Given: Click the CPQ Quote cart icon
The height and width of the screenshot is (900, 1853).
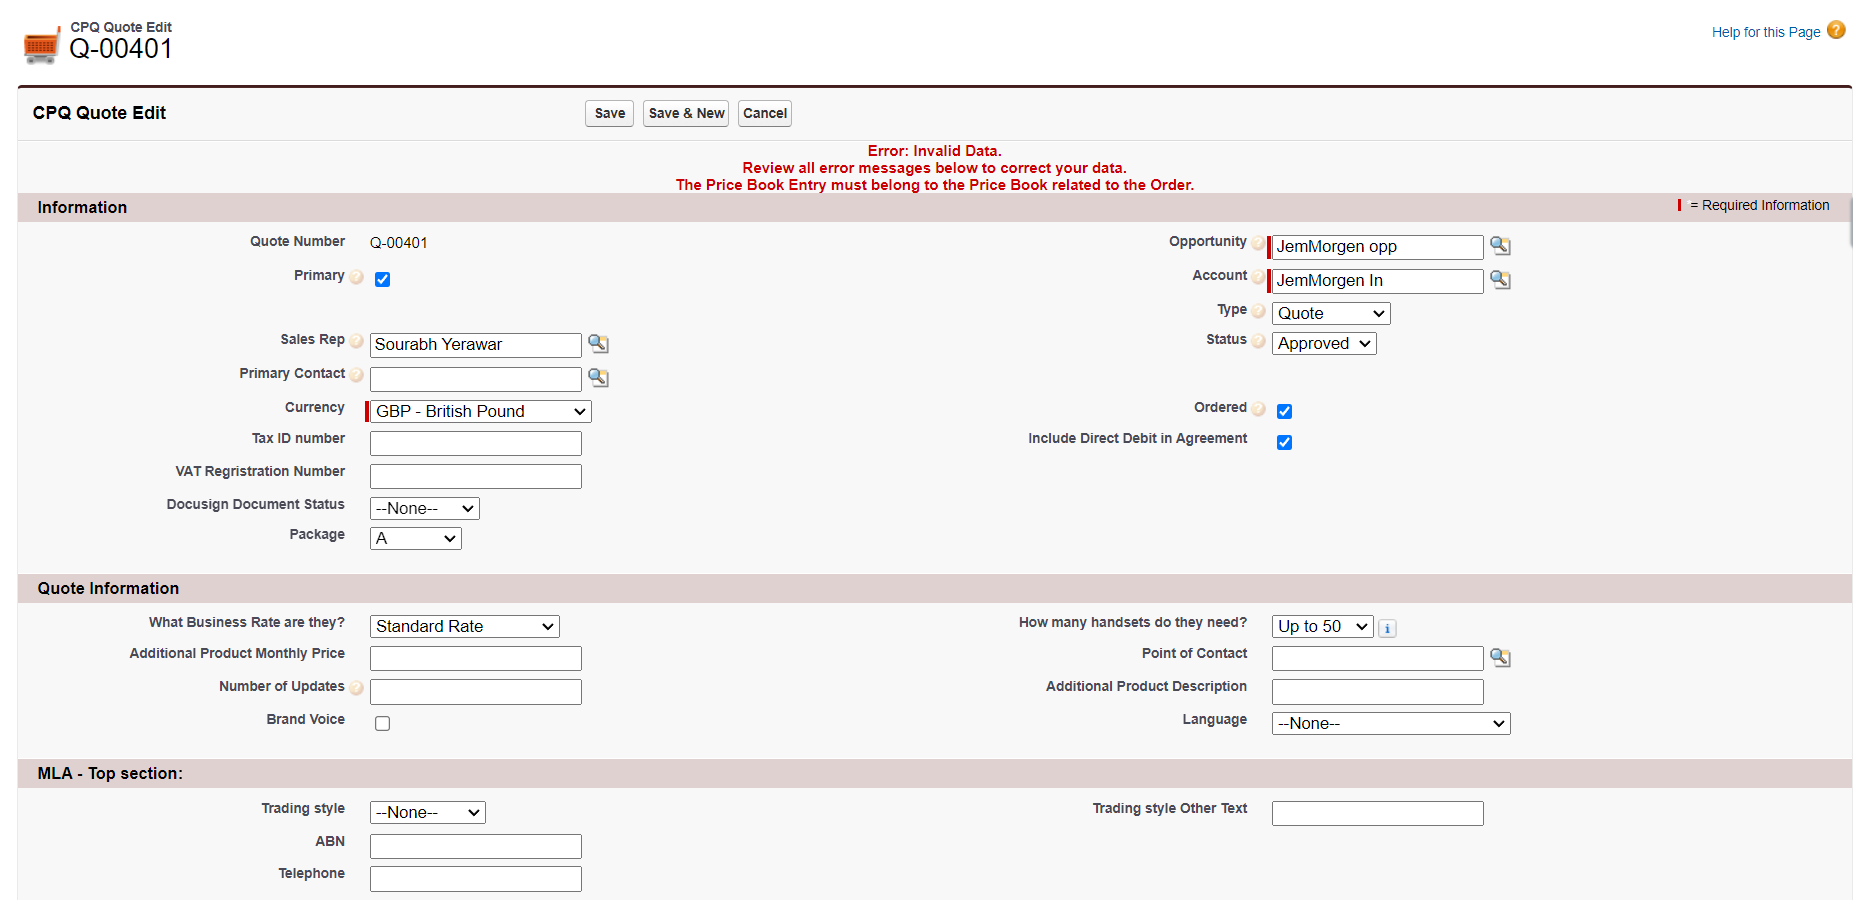Looking at the screenshot, I should click(x=42, y=45).
